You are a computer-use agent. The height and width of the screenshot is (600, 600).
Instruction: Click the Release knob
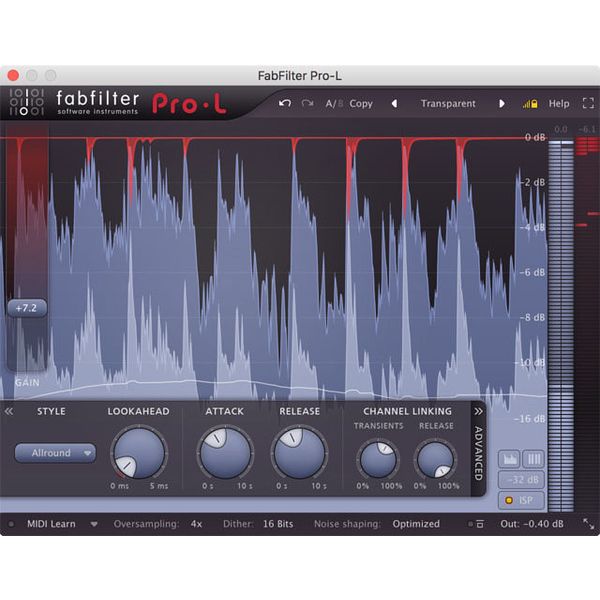click(299, 453)
